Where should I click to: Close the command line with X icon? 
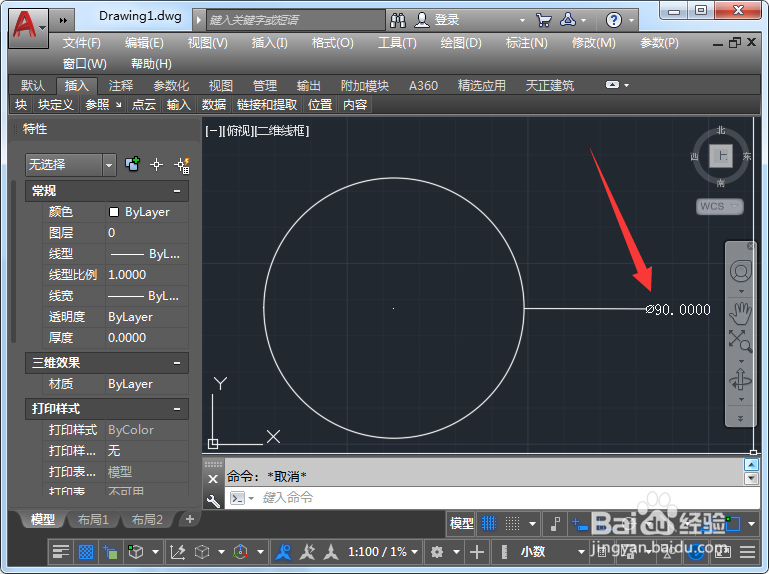click(213, 479)
